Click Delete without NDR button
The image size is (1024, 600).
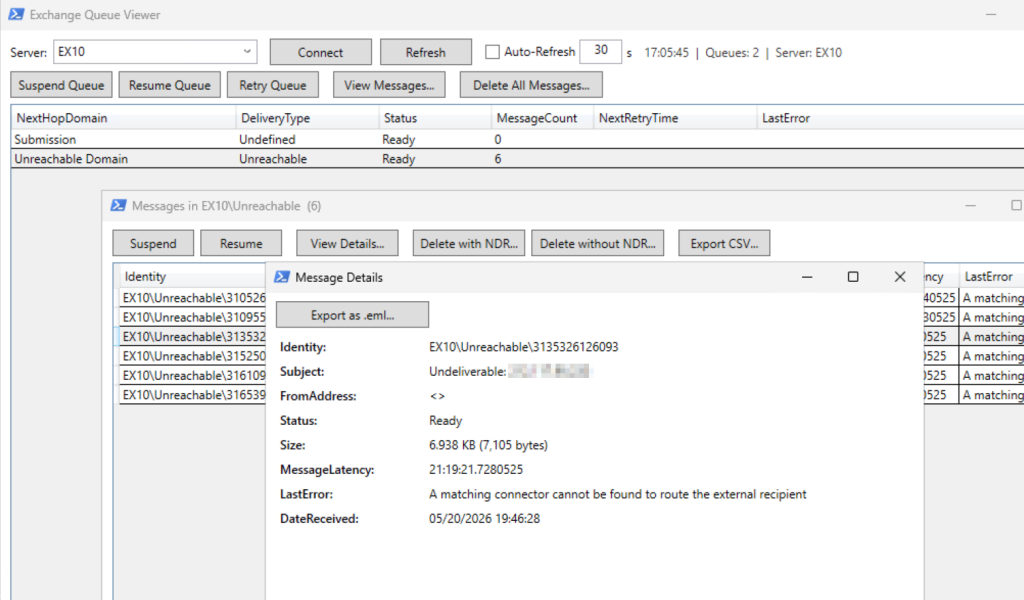coord(598,244)
